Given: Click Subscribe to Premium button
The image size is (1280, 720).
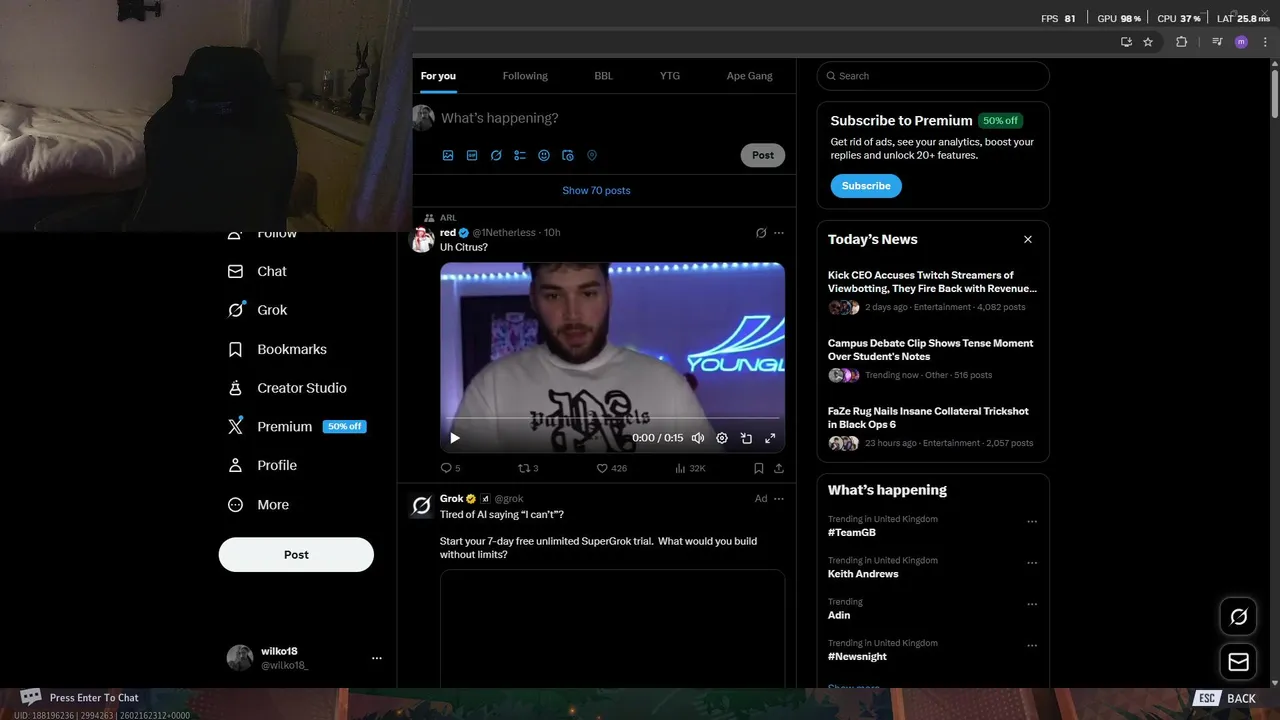Looking at the screenshot, I should coord(866,186).
